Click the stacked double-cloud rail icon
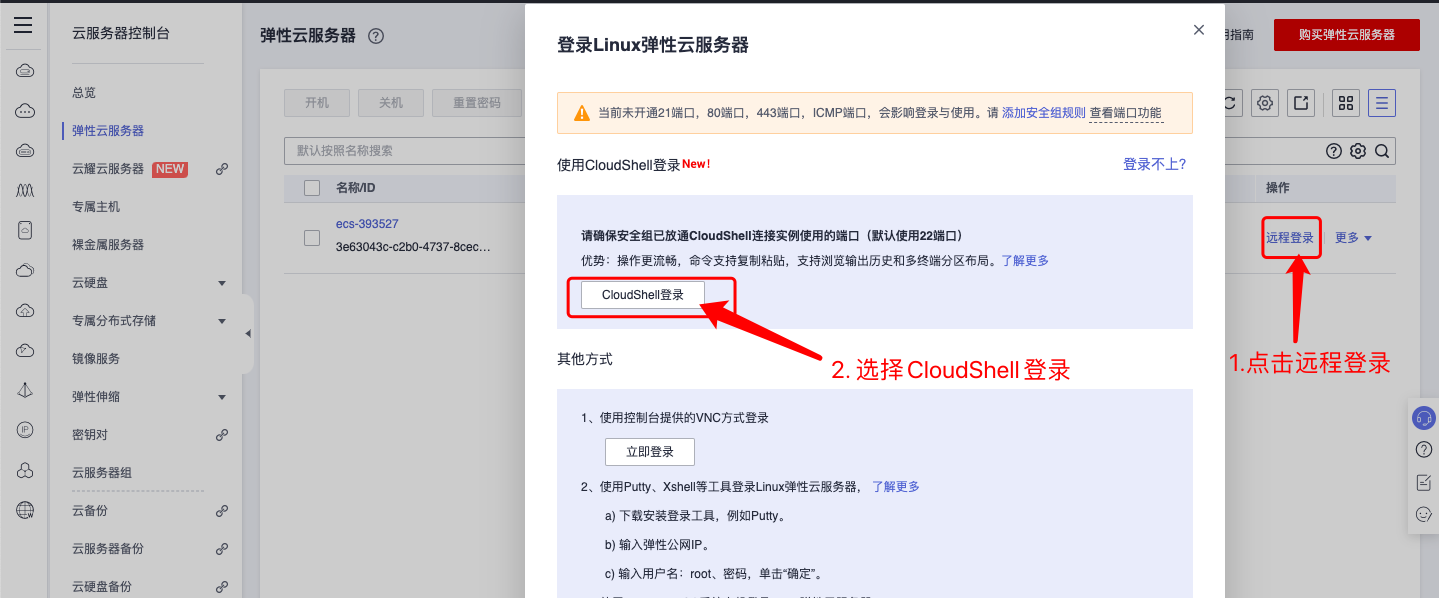Screen dimensions: 1439x598 tap(25, 270)
